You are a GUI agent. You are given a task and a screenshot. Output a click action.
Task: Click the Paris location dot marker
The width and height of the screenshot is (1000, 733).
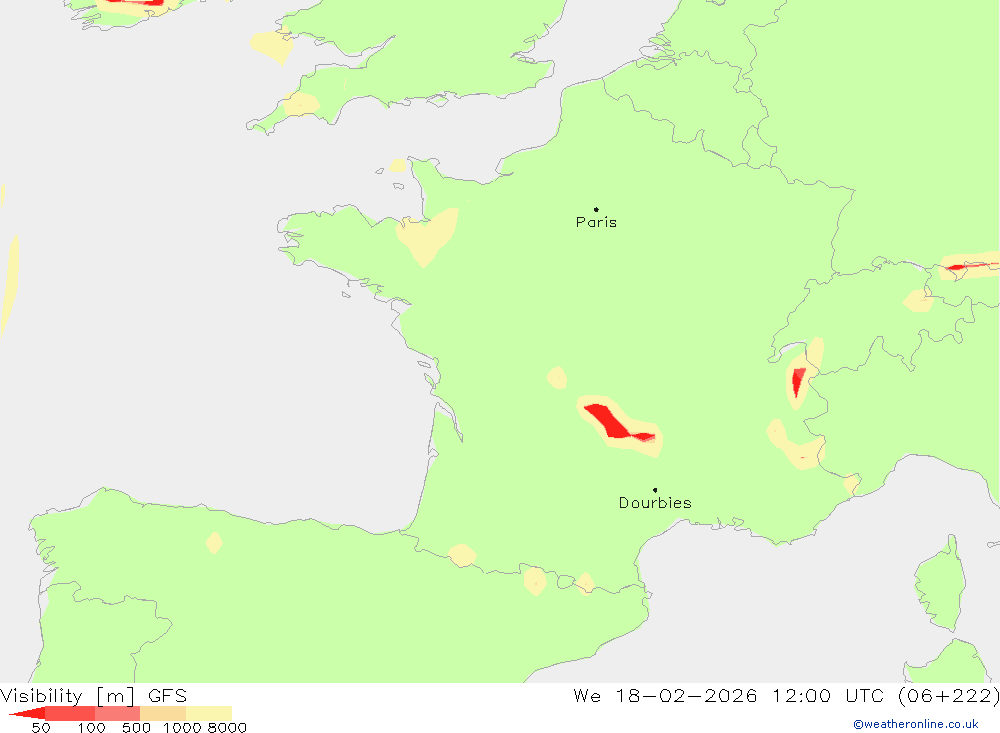[596, 209]
